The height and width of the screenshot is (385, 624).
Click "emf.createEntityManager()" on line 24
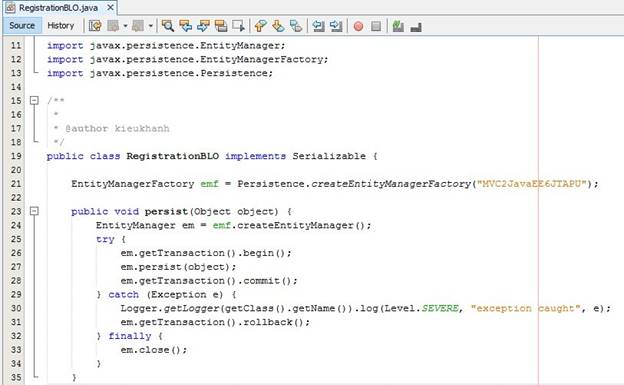[x=292, y=226]
